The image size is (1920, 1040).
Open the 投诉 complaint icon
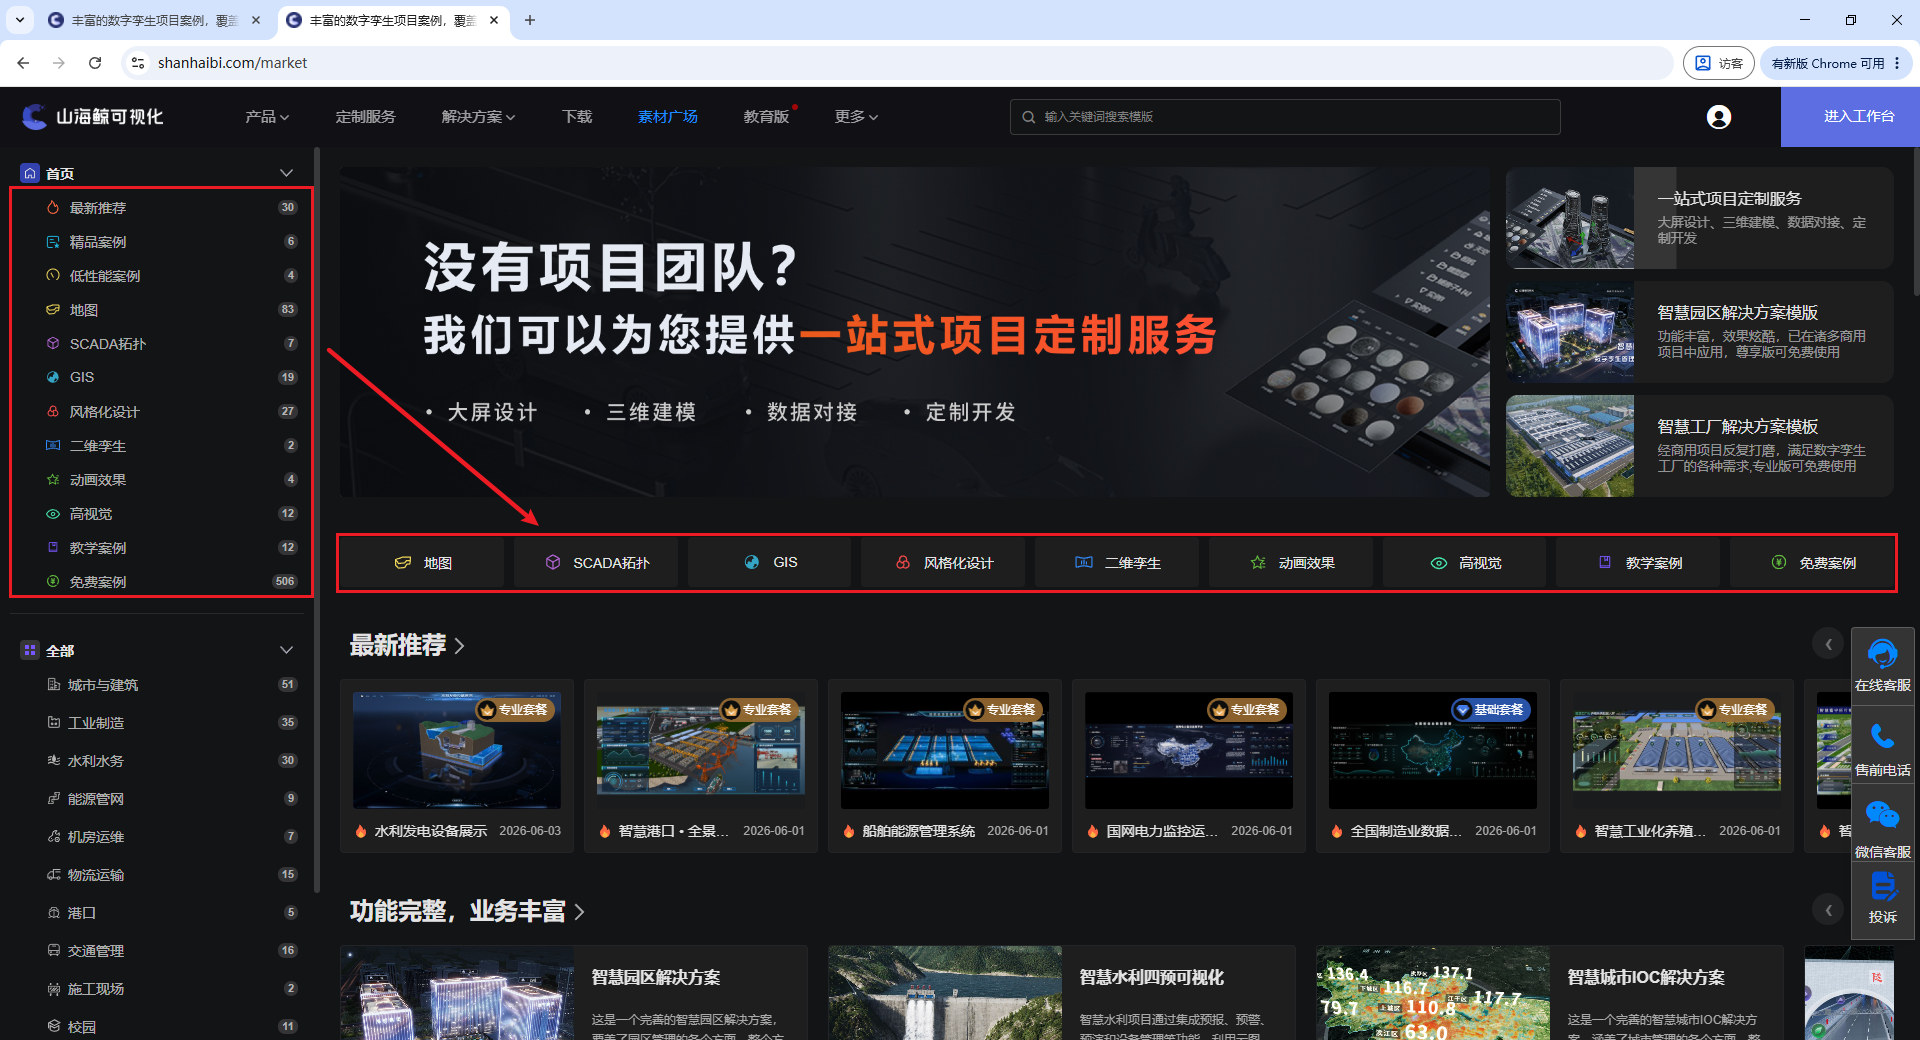1882,886
